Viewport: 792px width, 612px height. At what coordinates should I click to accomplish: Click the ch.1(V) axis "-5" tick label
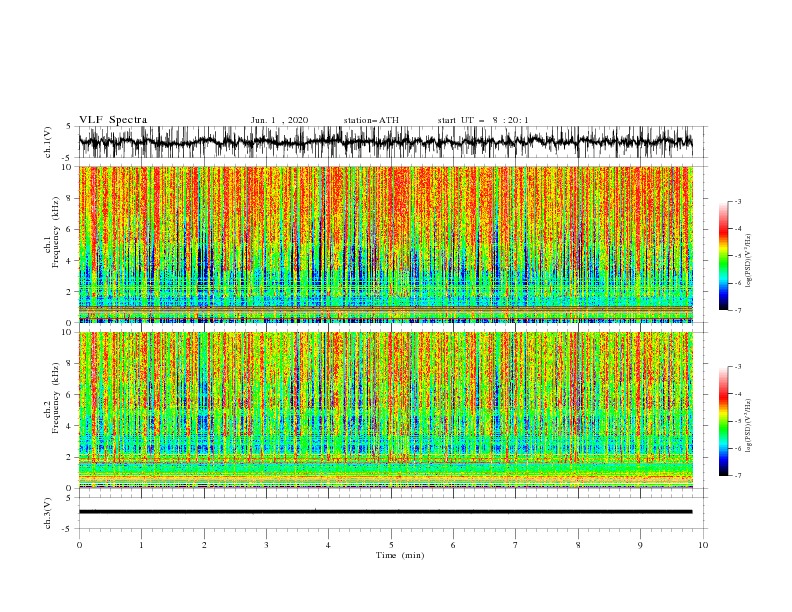[x=68, y=158]
